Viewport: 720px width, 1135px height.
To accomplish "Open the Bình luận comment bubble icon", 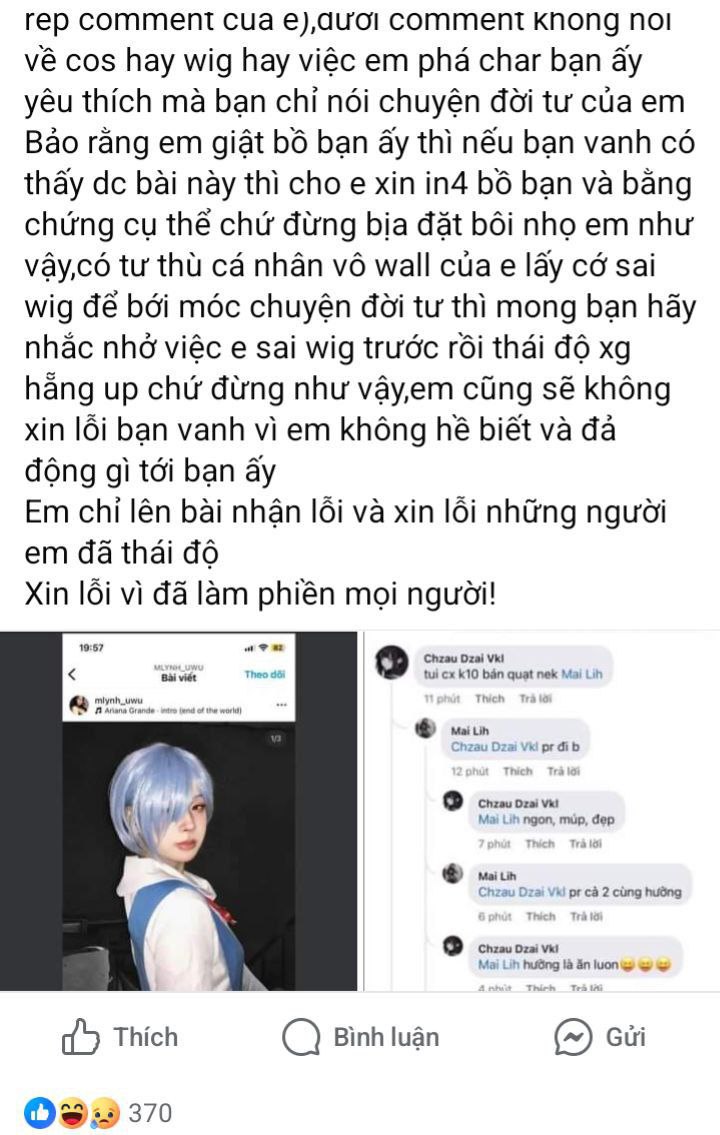I will 301,1037.
